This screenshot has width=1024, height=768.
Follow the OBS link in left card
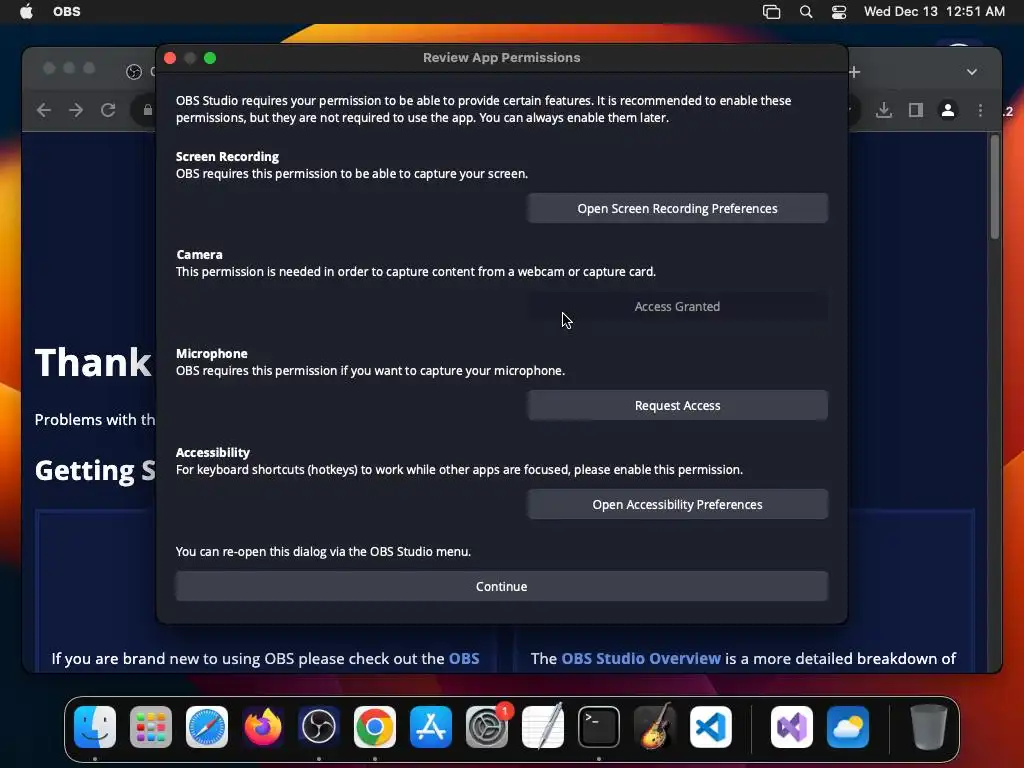[x=464, y=658]
